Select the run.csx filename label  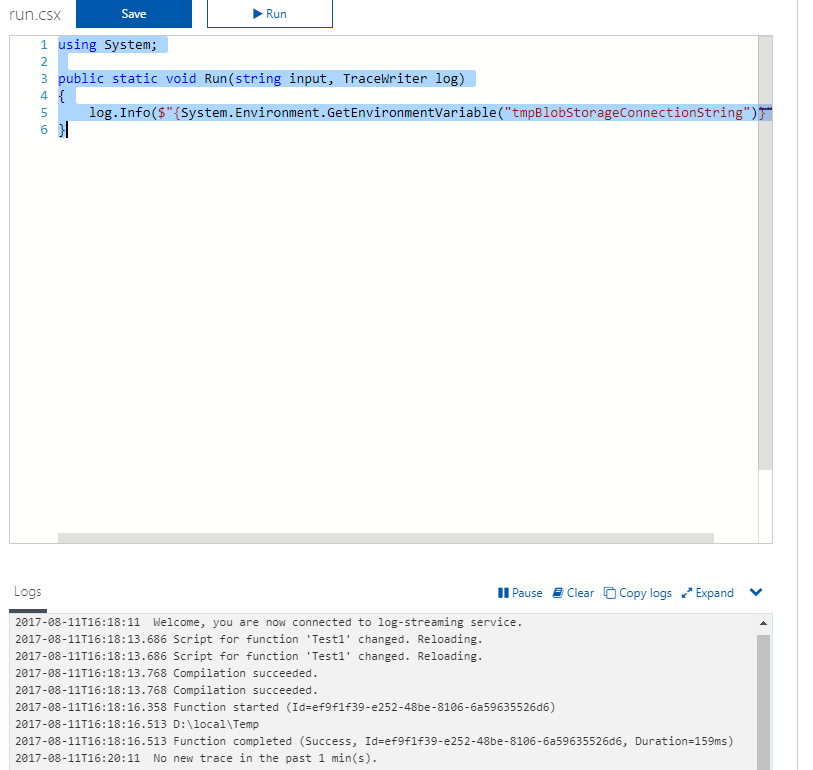tap(34, 15)
